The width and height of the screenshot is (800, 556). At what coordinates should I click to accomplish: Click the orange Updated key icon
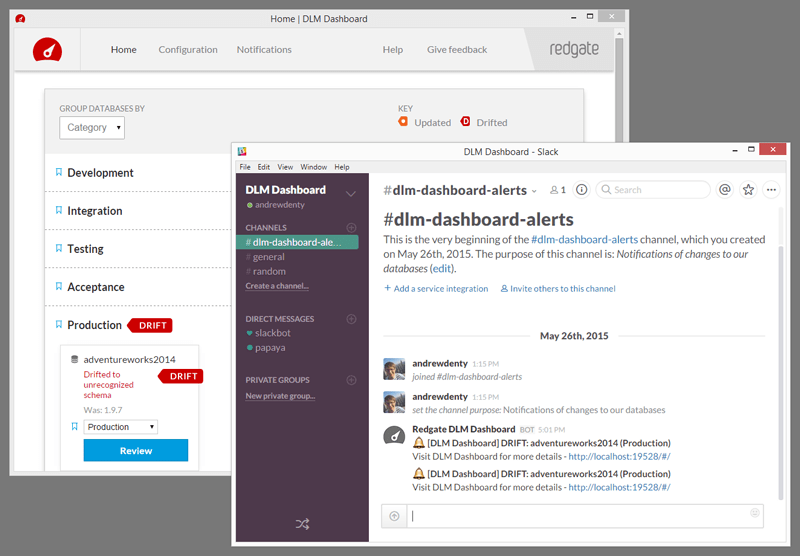tap(403, 121)
